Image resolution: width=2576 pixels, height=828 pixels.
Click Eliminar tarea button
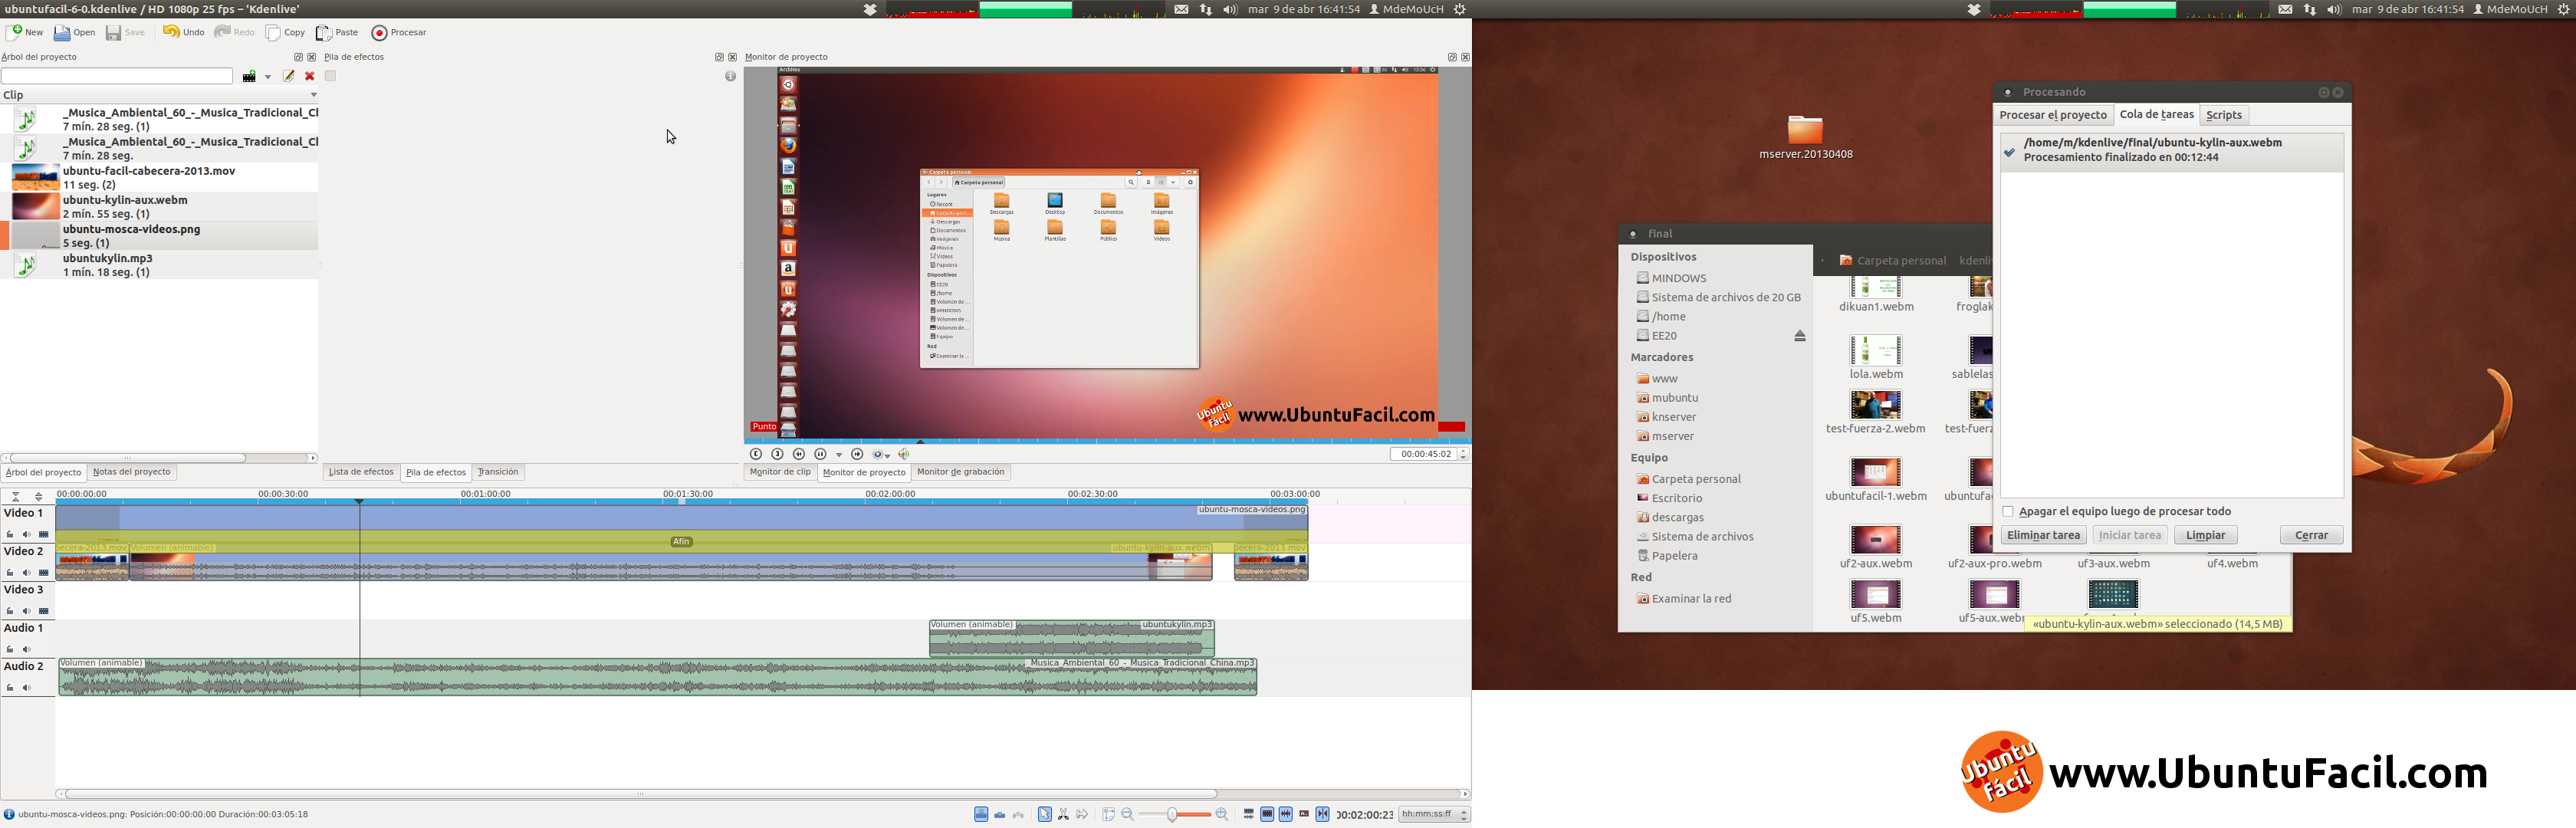point(2043,535)
